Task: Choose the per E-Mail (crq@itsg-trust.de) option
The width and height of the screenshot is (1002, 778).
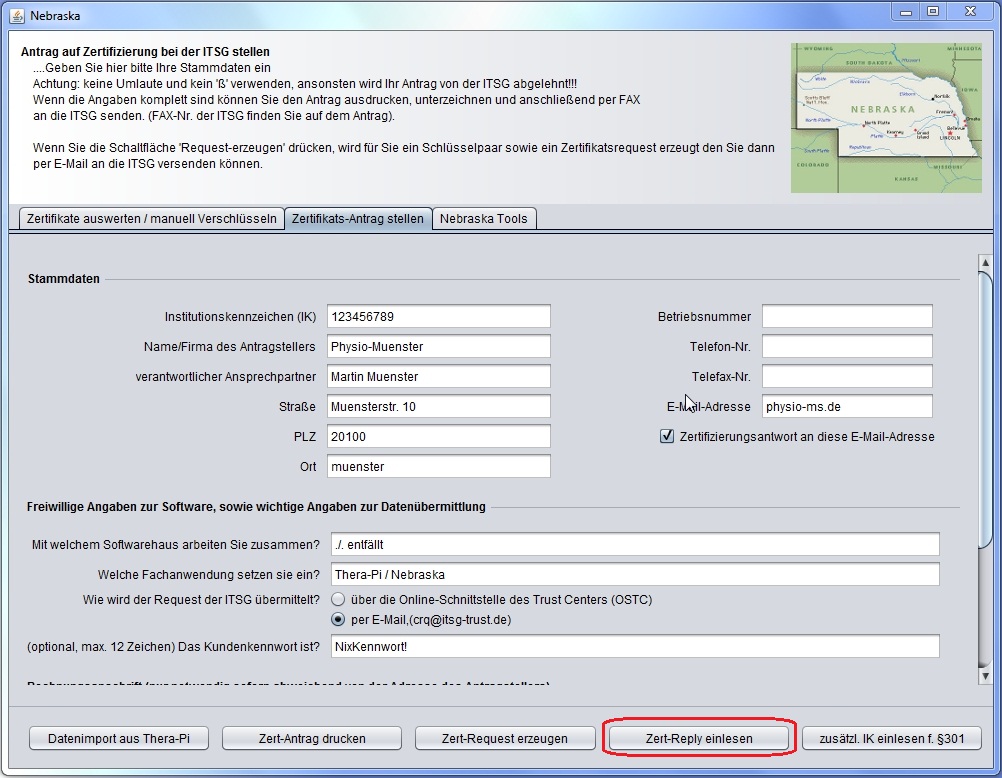Action: [338, 619]
